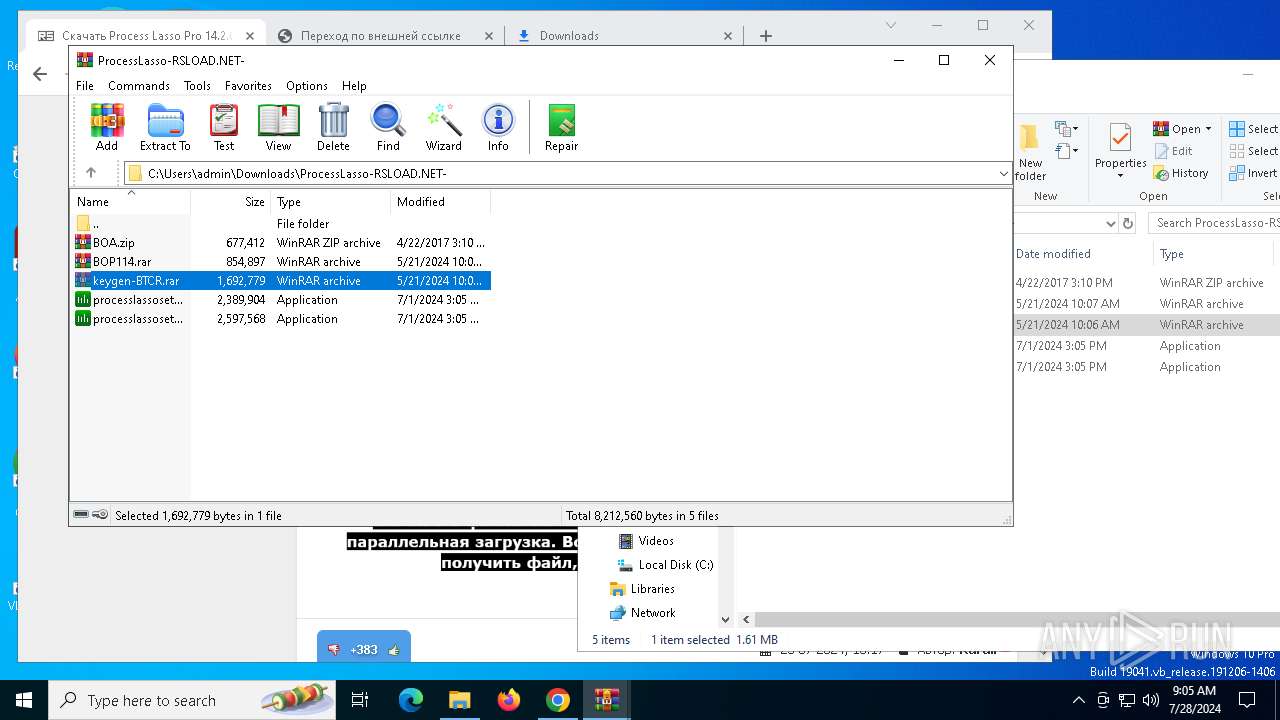This screenshot has width=1280, height=720.
Task: Open the Favorites menu
Action: pos(248,86)
